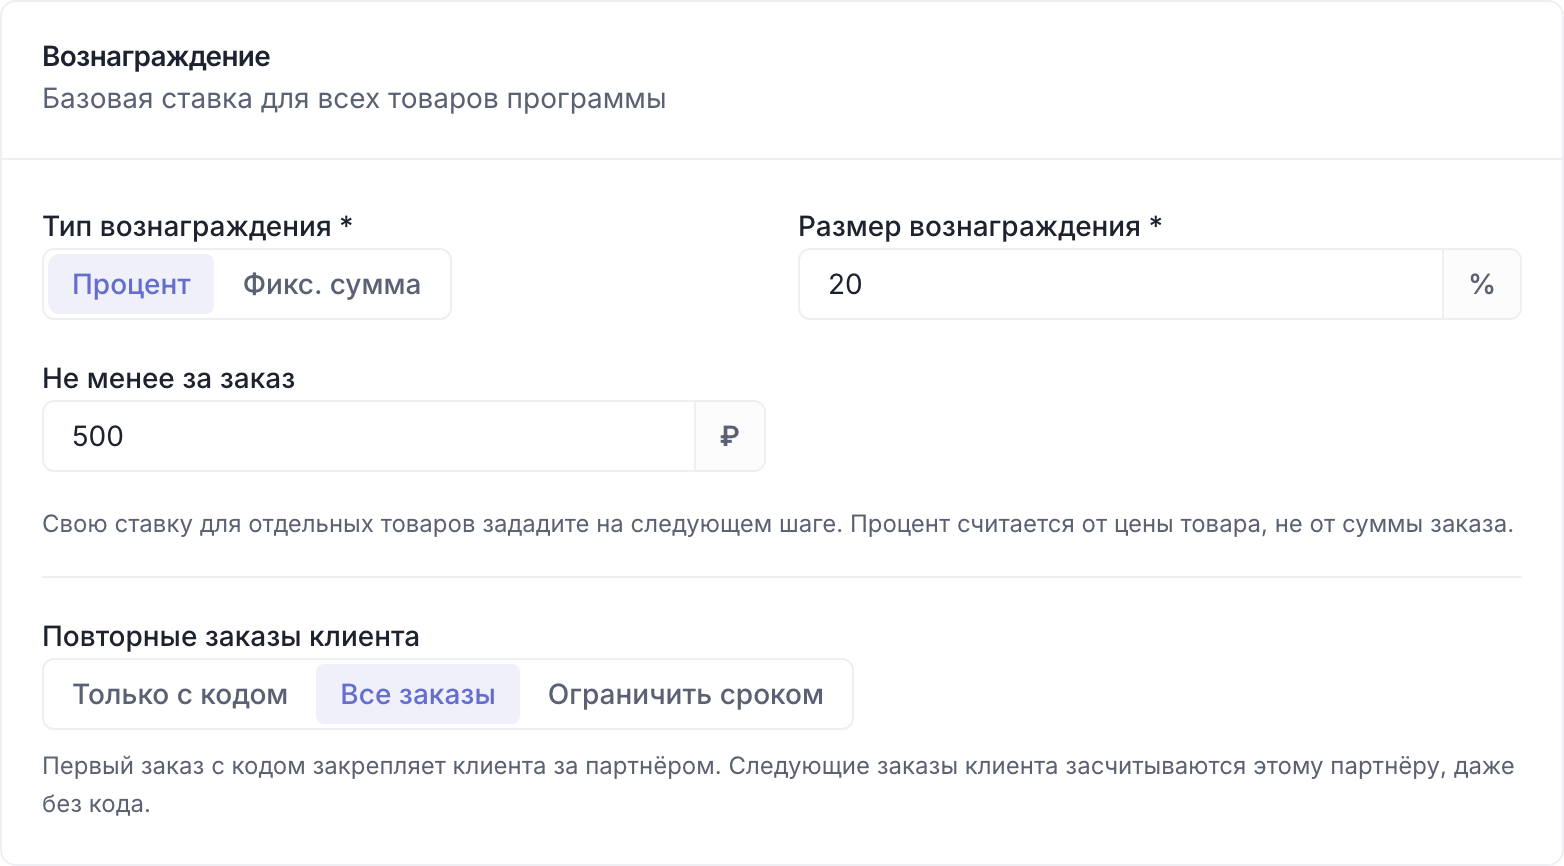Click the Не менее за заказ label
Screen dimensions: 1564x866
click(x=169, y=378)
